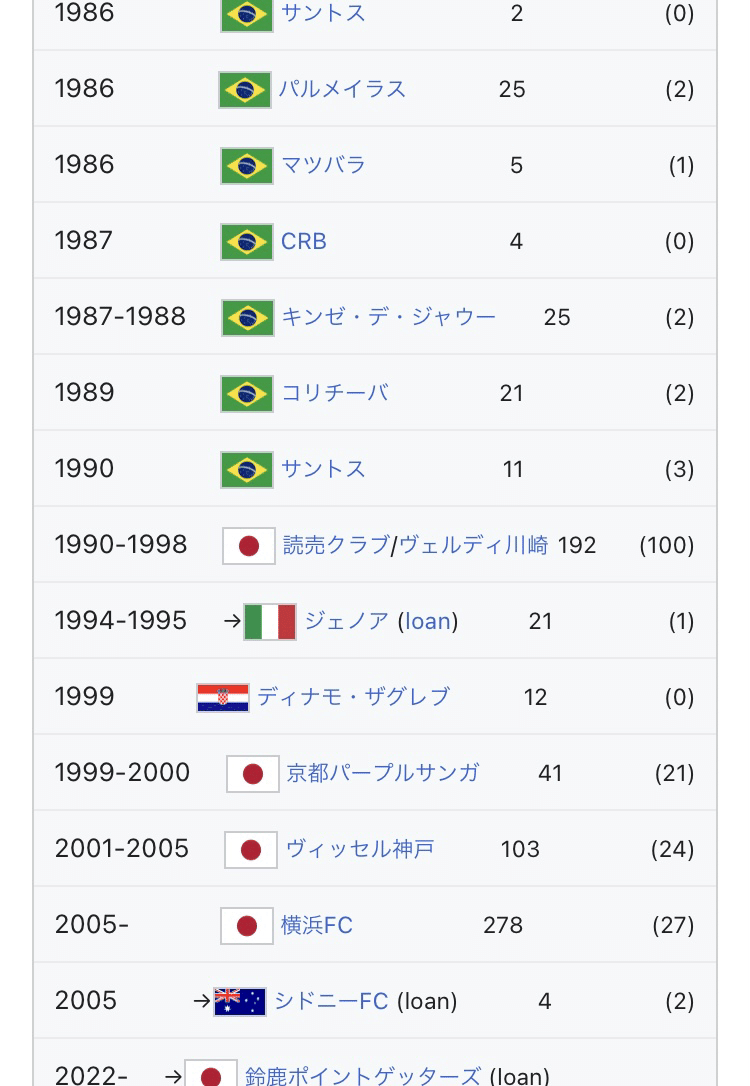This screenshot has width=750, height=1086.
Task: Open the マツバラ club link
Action: [323, 165]
